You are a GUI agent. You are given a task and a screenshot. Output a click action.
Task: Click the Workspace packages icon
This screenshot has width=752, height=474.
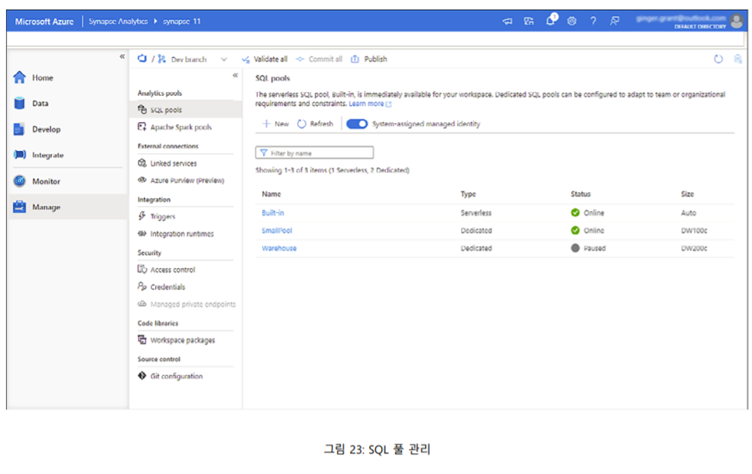(x=142, y=340)
